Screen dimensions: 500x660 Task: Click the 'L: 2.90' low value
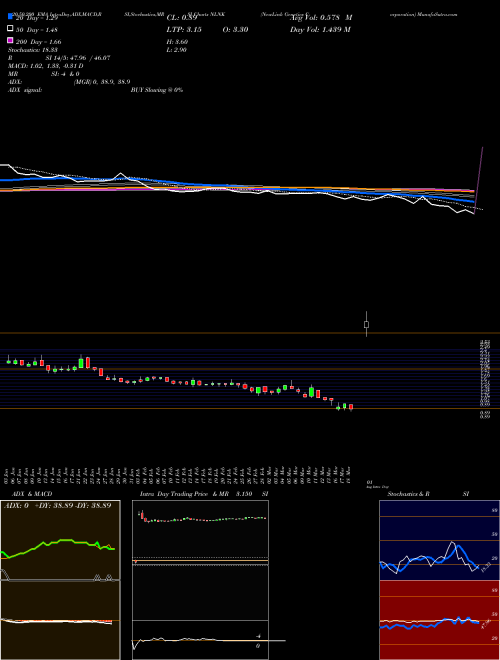pyautogui.click(x=177, y=50)
